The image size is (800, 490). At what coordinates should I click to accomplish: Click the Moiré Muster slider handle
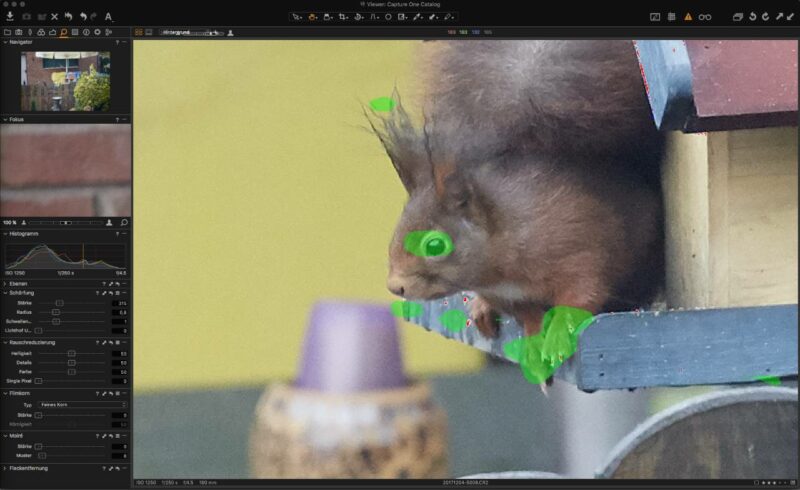click(42, 455)
